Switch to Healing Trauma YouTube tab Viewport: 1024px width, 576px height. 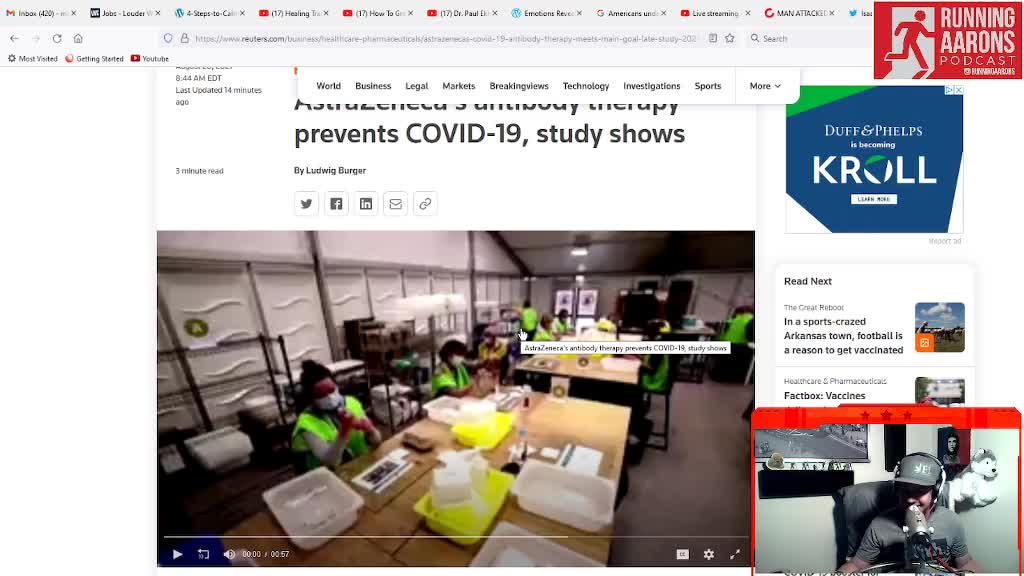[x=292, y=13]
